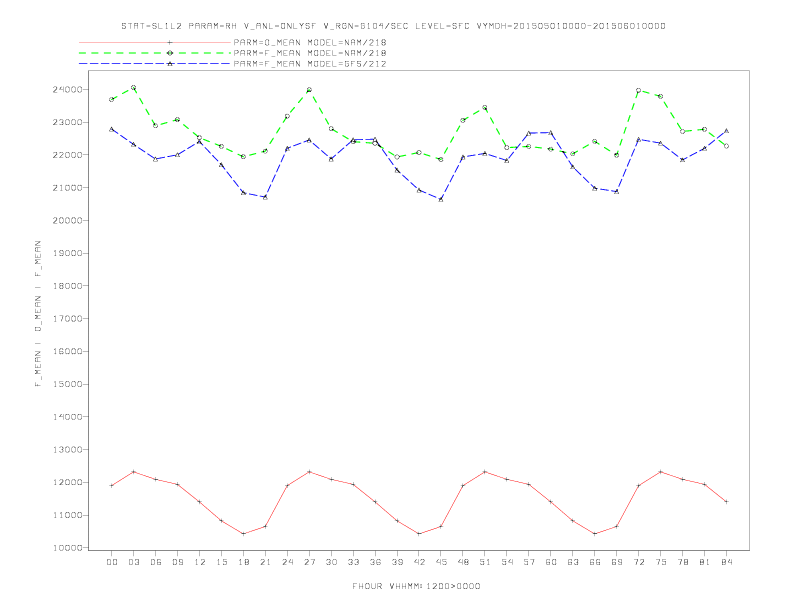Click the chart title starting with STAT=SL1L2
Viewport: 792px width, 612px height.
[x=393, y=26]
